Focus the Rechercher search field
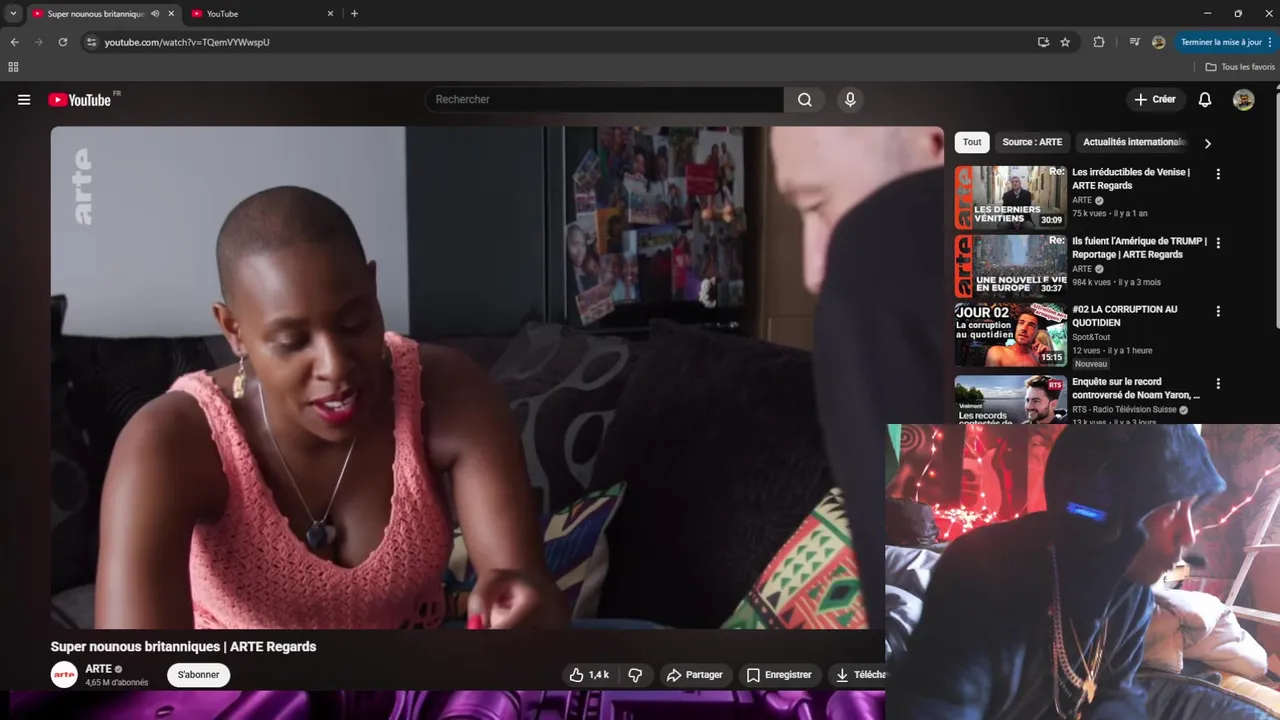 click(604, 100)
